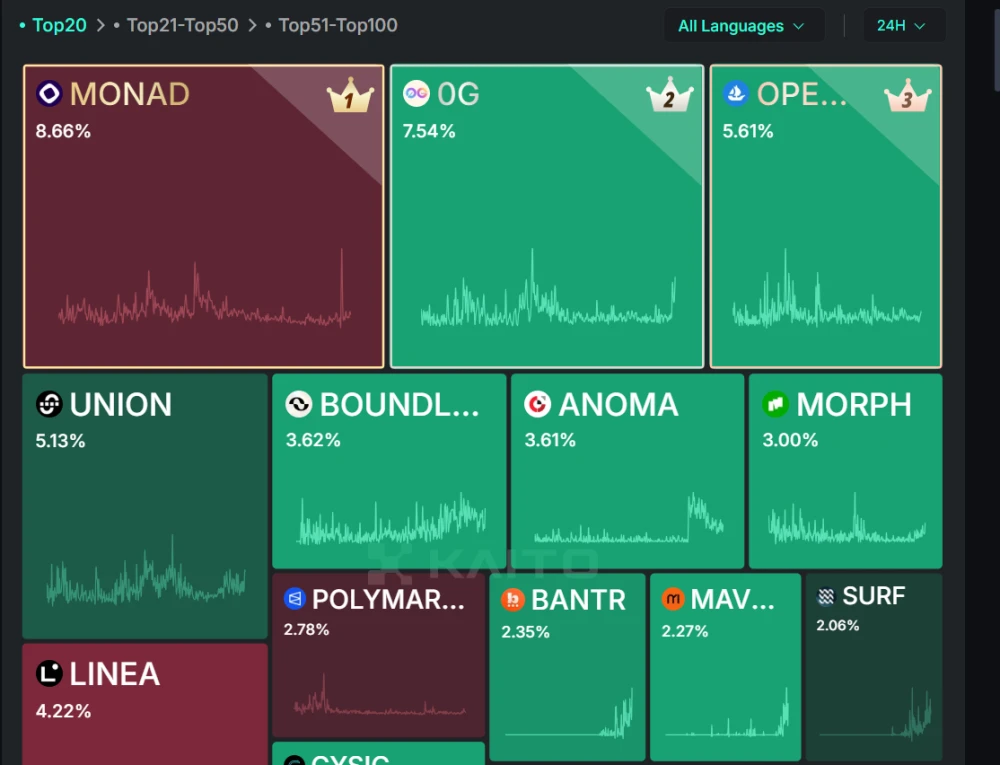Click the ANOMA project logo icon

tap(538, 404)
